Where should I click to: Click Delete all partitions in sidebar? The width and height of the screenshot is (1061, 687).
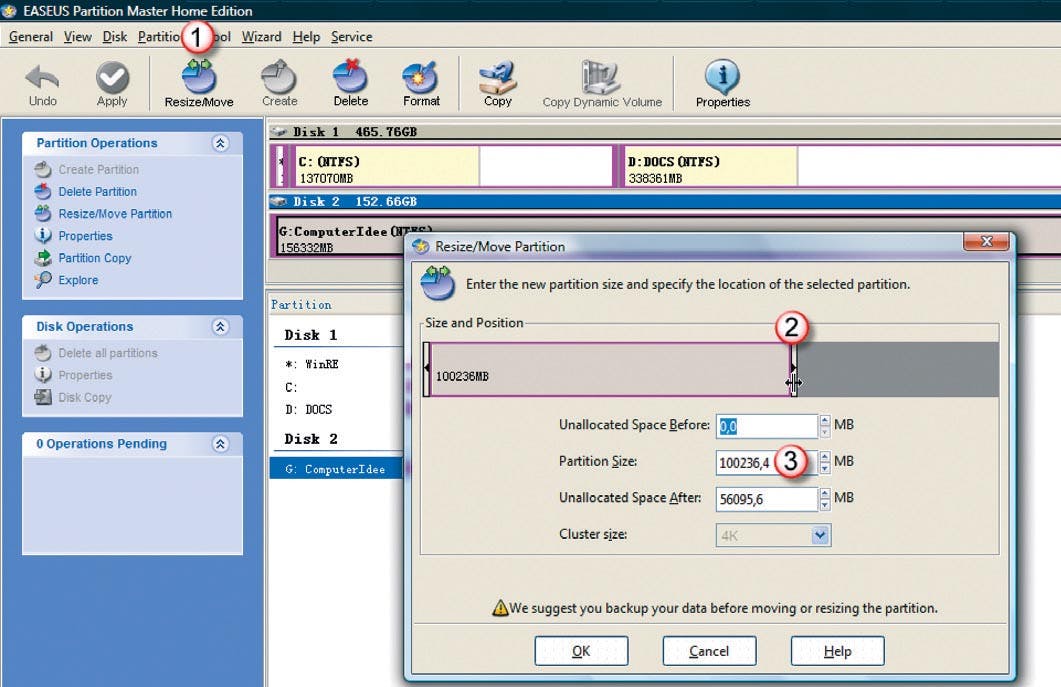108,353
